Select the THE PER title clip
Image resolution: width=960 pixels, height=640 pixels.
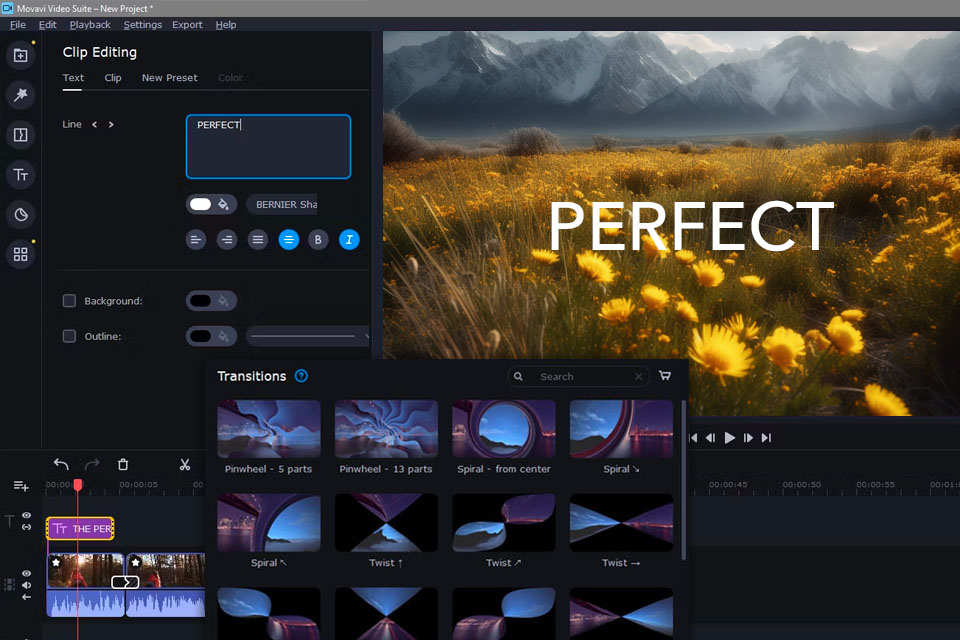coord(80,529)
